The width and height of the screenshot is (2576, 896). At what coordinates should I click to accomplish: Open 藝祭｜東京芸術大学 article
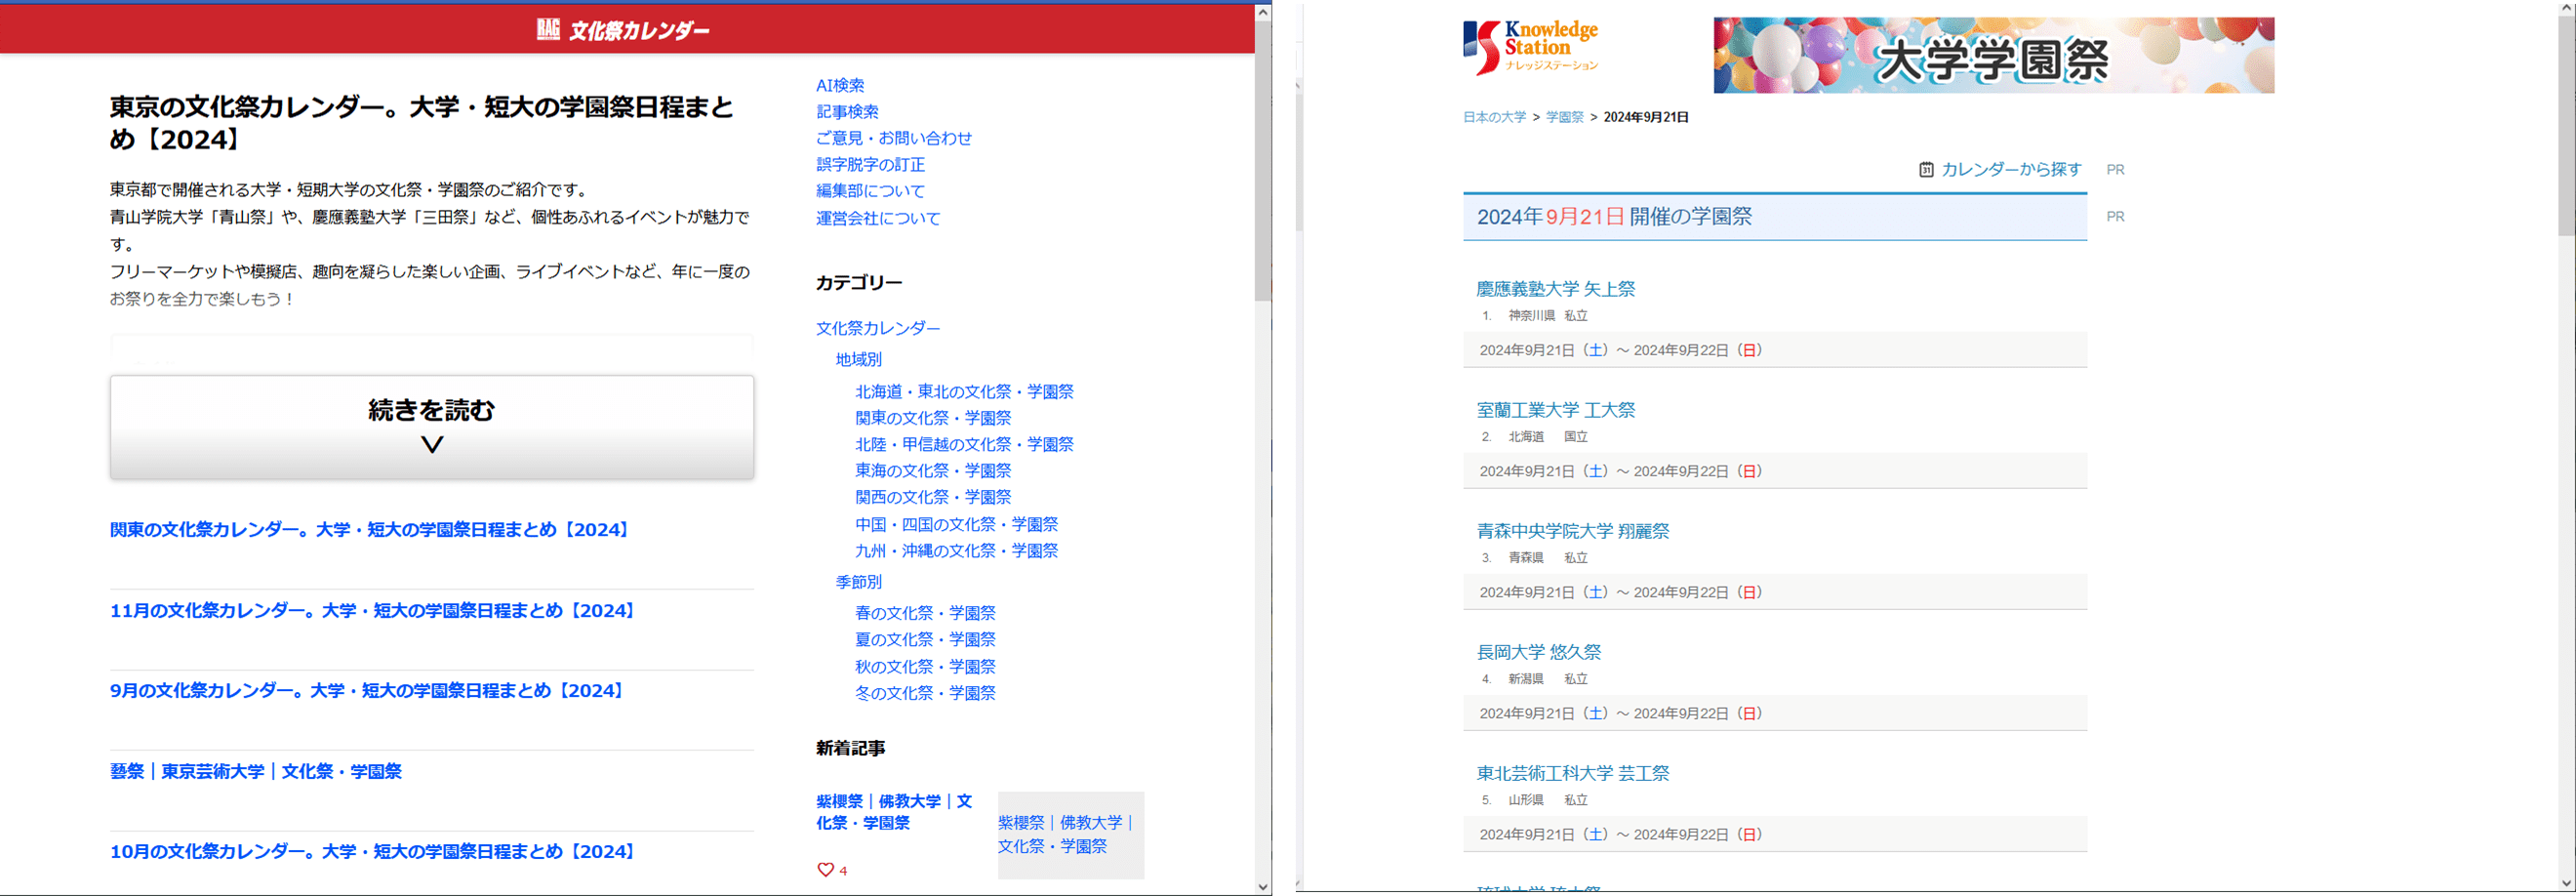coord(256,771)
